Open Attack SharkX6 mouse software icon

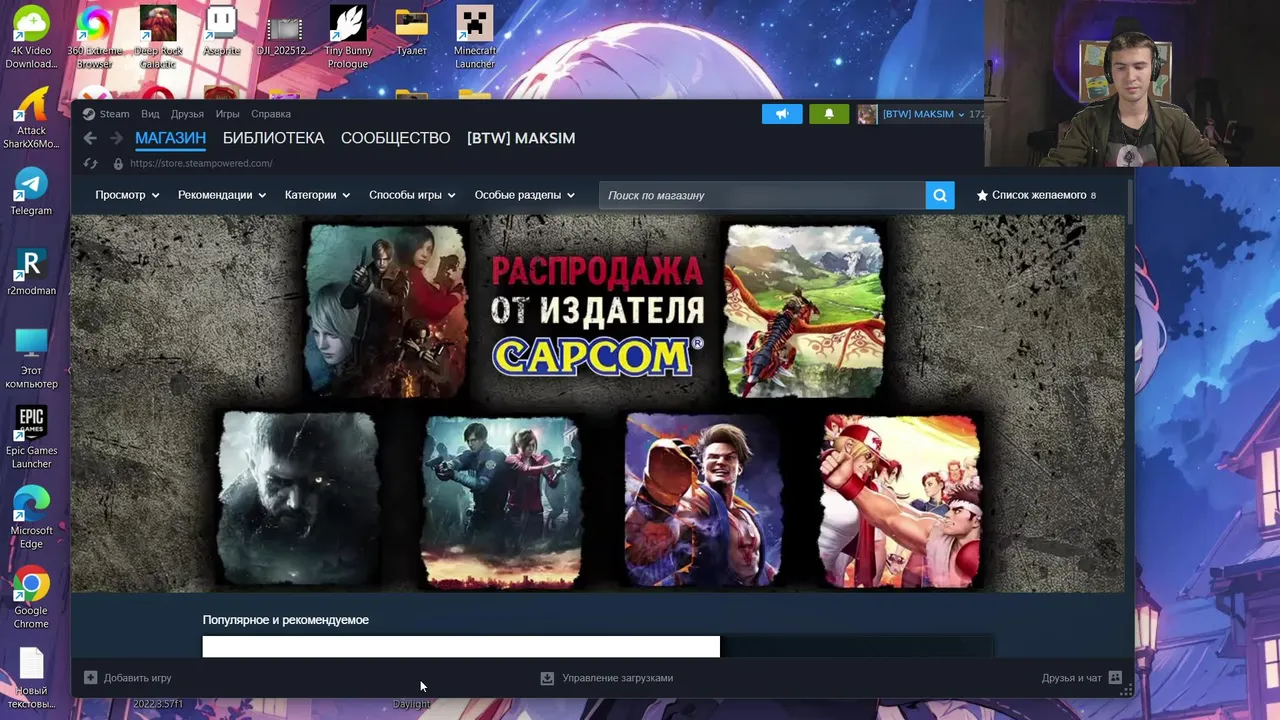coord(31,118)
